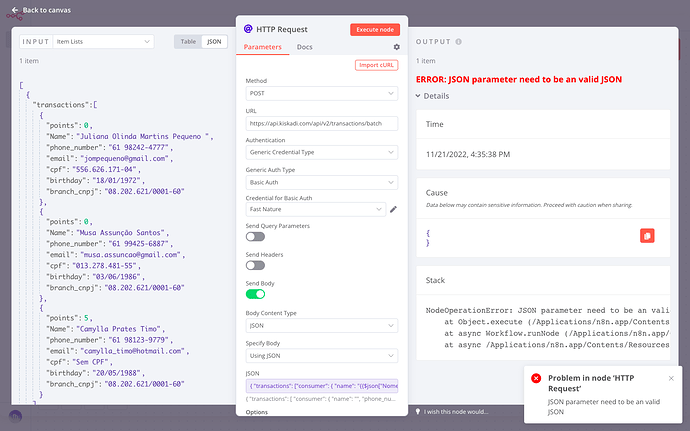The width and height of the screenshot is (690, 431).
Task: Click Execute node button
Action: 375,29
